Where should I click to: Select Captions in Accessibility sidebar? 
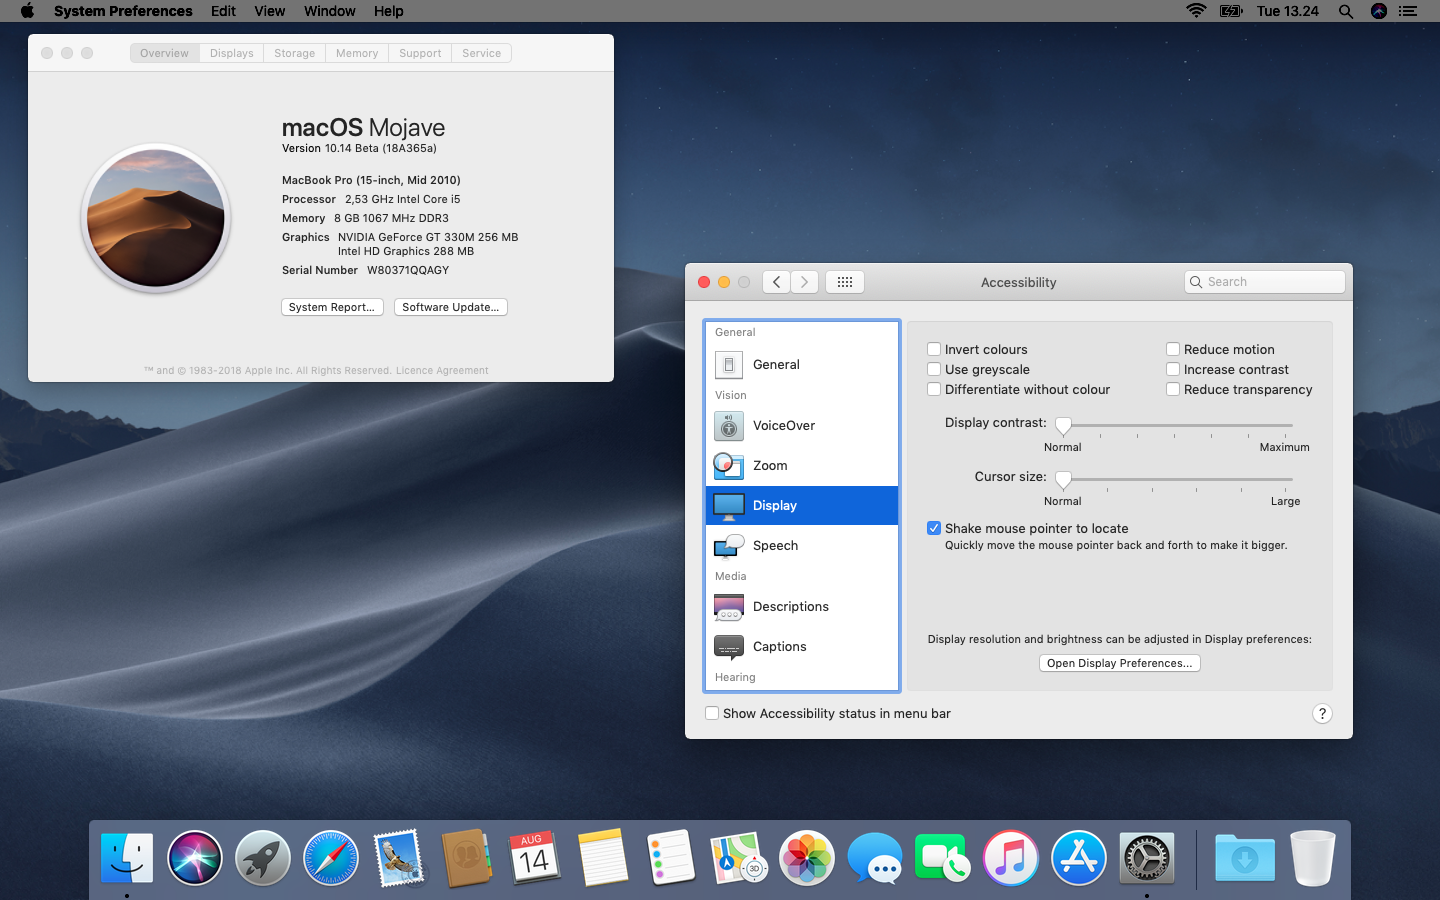point(802,646)
